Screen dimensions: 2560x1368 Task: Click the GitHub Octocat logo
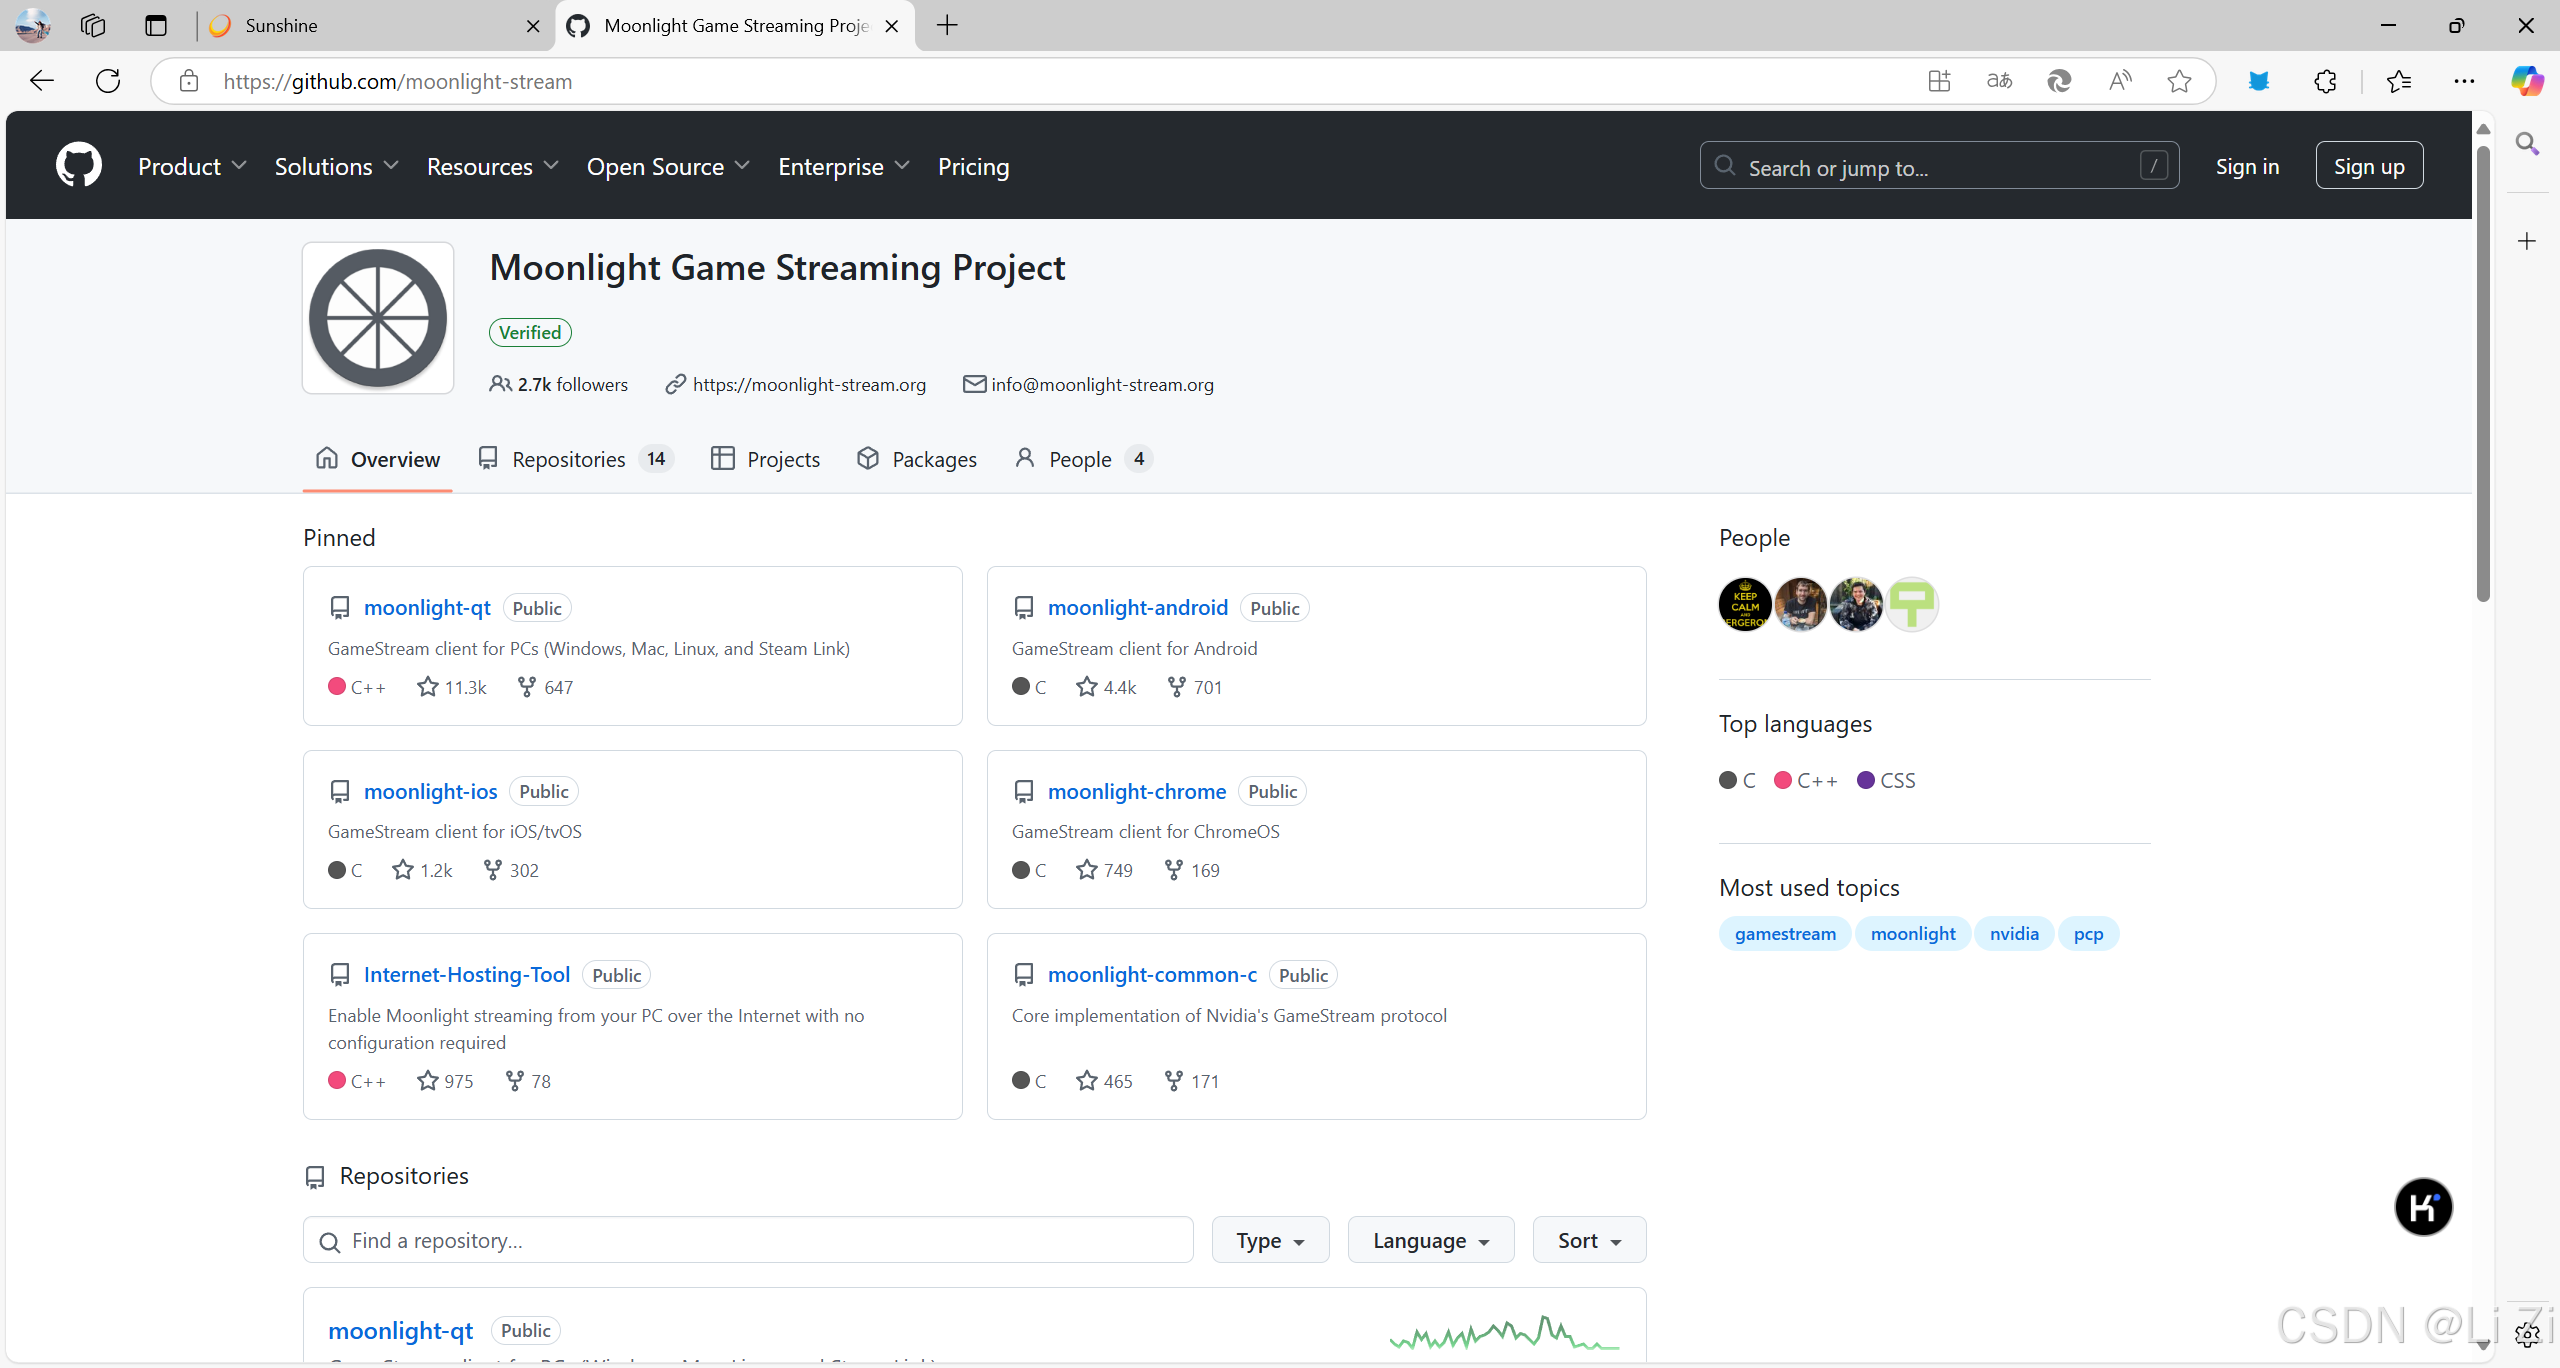click(78, 165)
